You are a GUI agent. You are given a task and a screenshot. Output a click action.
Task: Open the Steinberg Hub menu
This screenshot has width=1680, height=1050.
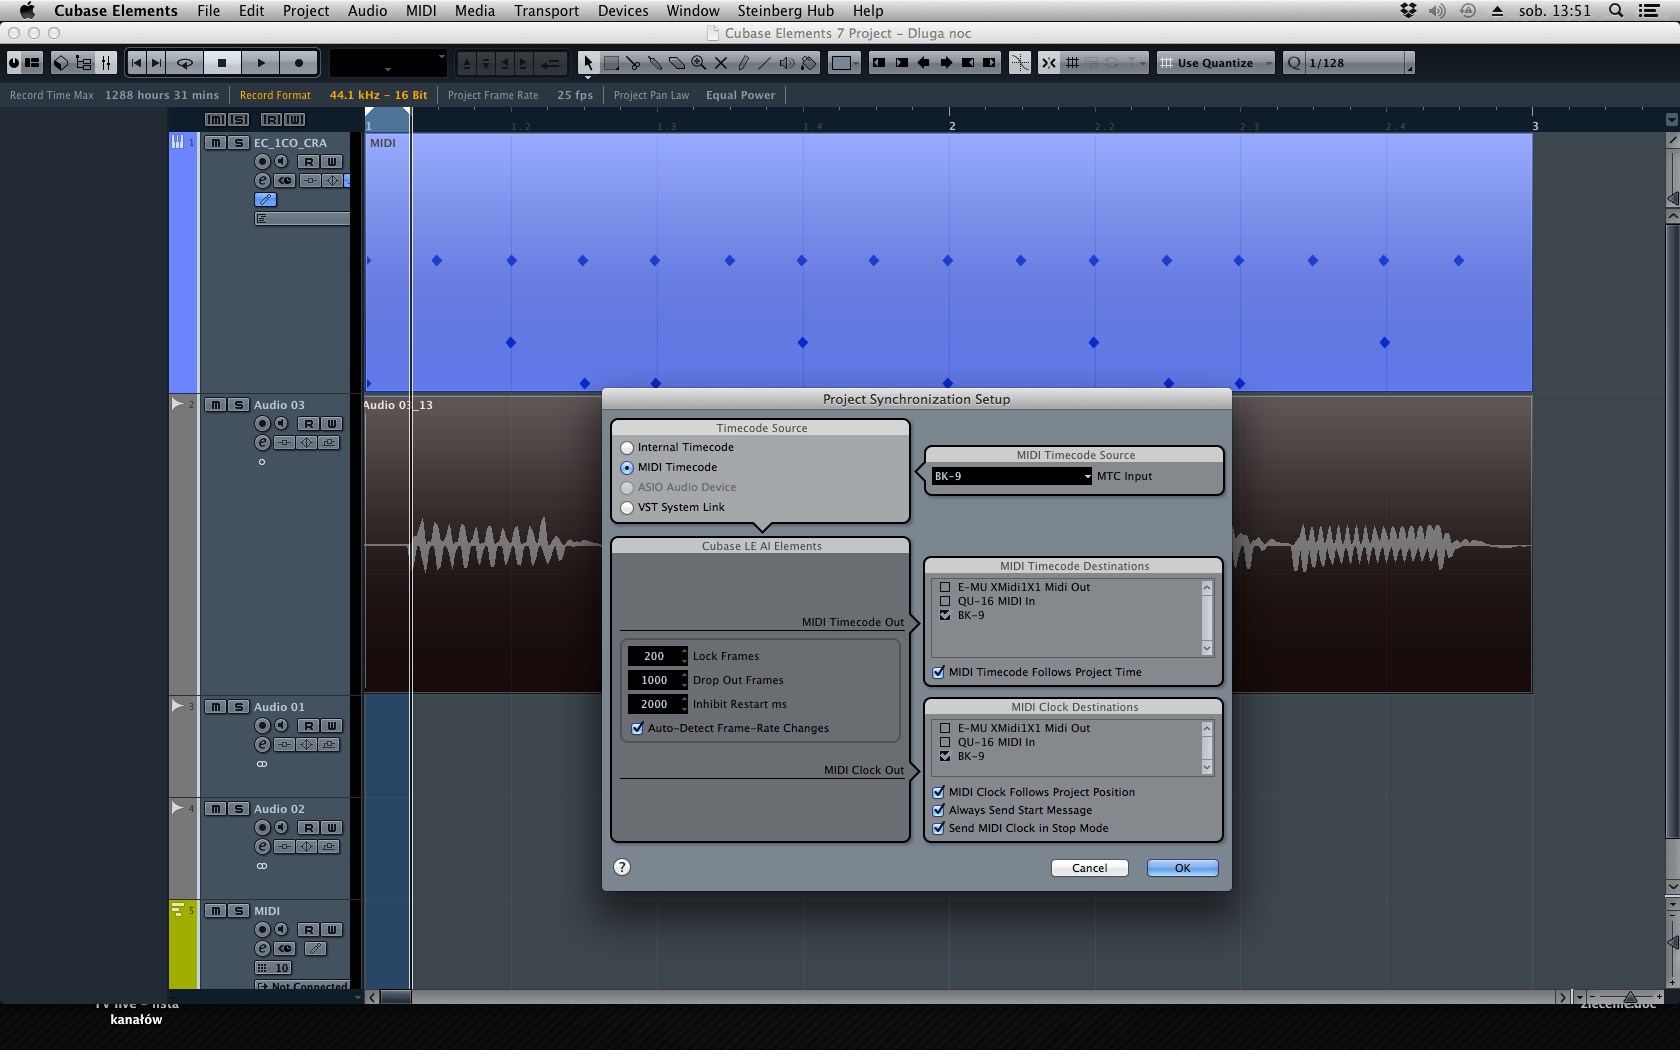pos(785,11)
